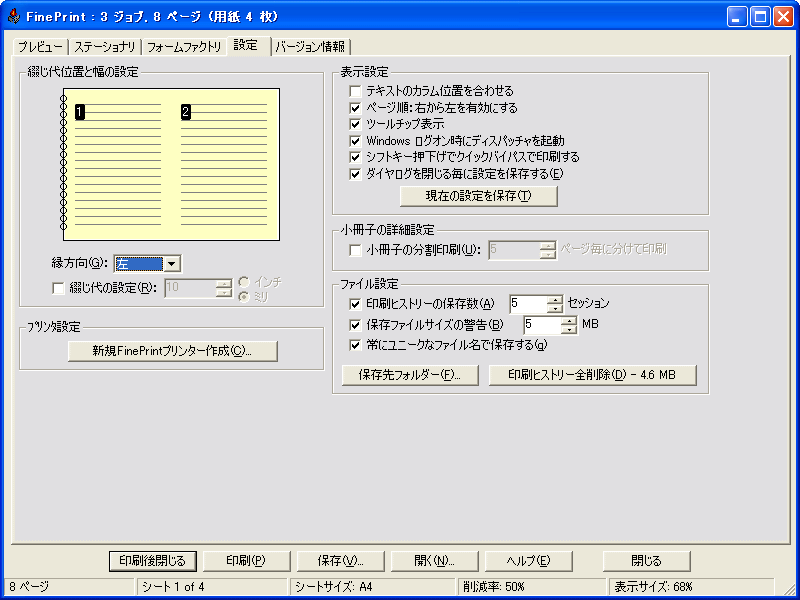Viewport: 800px width, 600px height.
Task: Click 新規FinePrintプリンター作成 button
Action: pyautogui.click(x=172, y=351)
